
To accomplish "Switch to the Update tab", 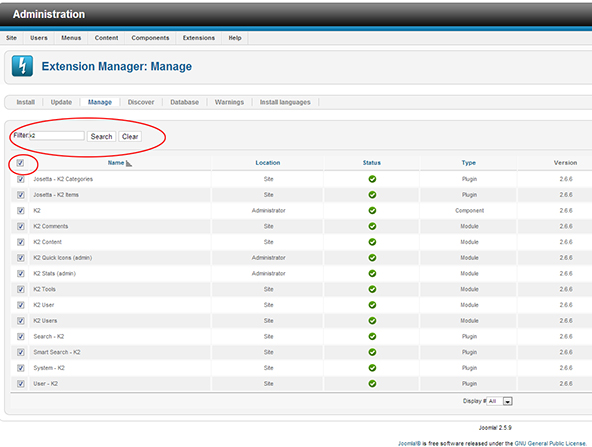I will point(61,102).
